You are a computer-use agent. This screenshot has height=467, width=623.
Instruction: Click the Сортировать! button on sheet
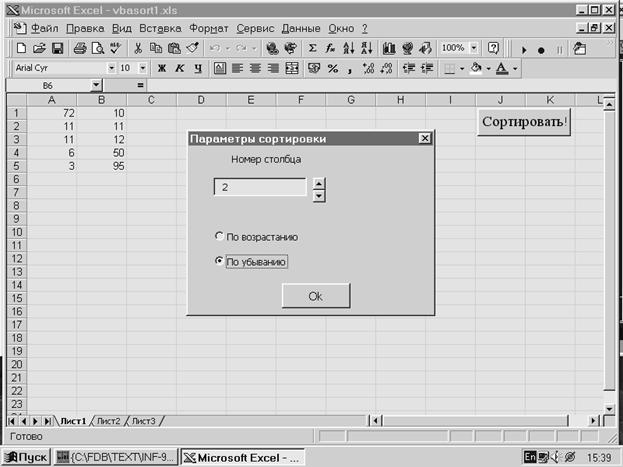click(525, 122)
